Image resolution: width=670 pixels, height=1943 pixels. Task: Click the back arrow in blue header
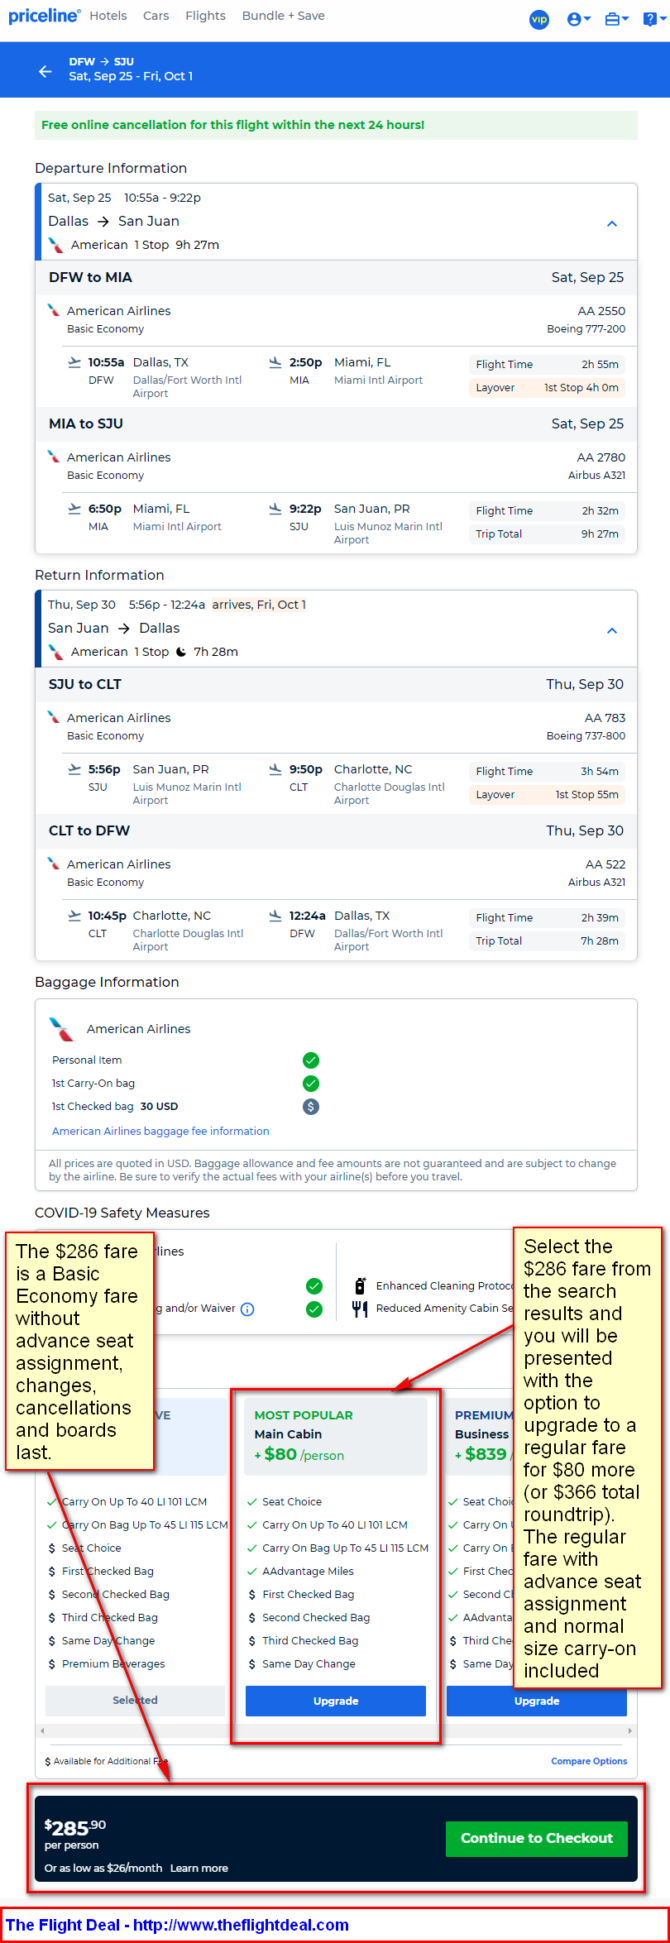point(45,71)
